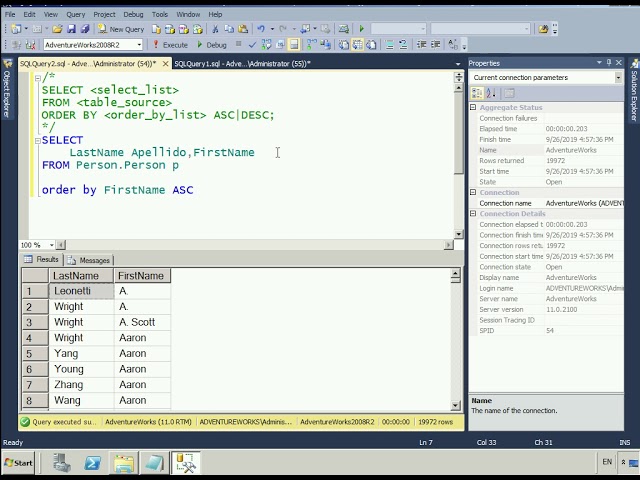
Task: Click the editor vertical scrollbar thumb
Action: (458, 134)
